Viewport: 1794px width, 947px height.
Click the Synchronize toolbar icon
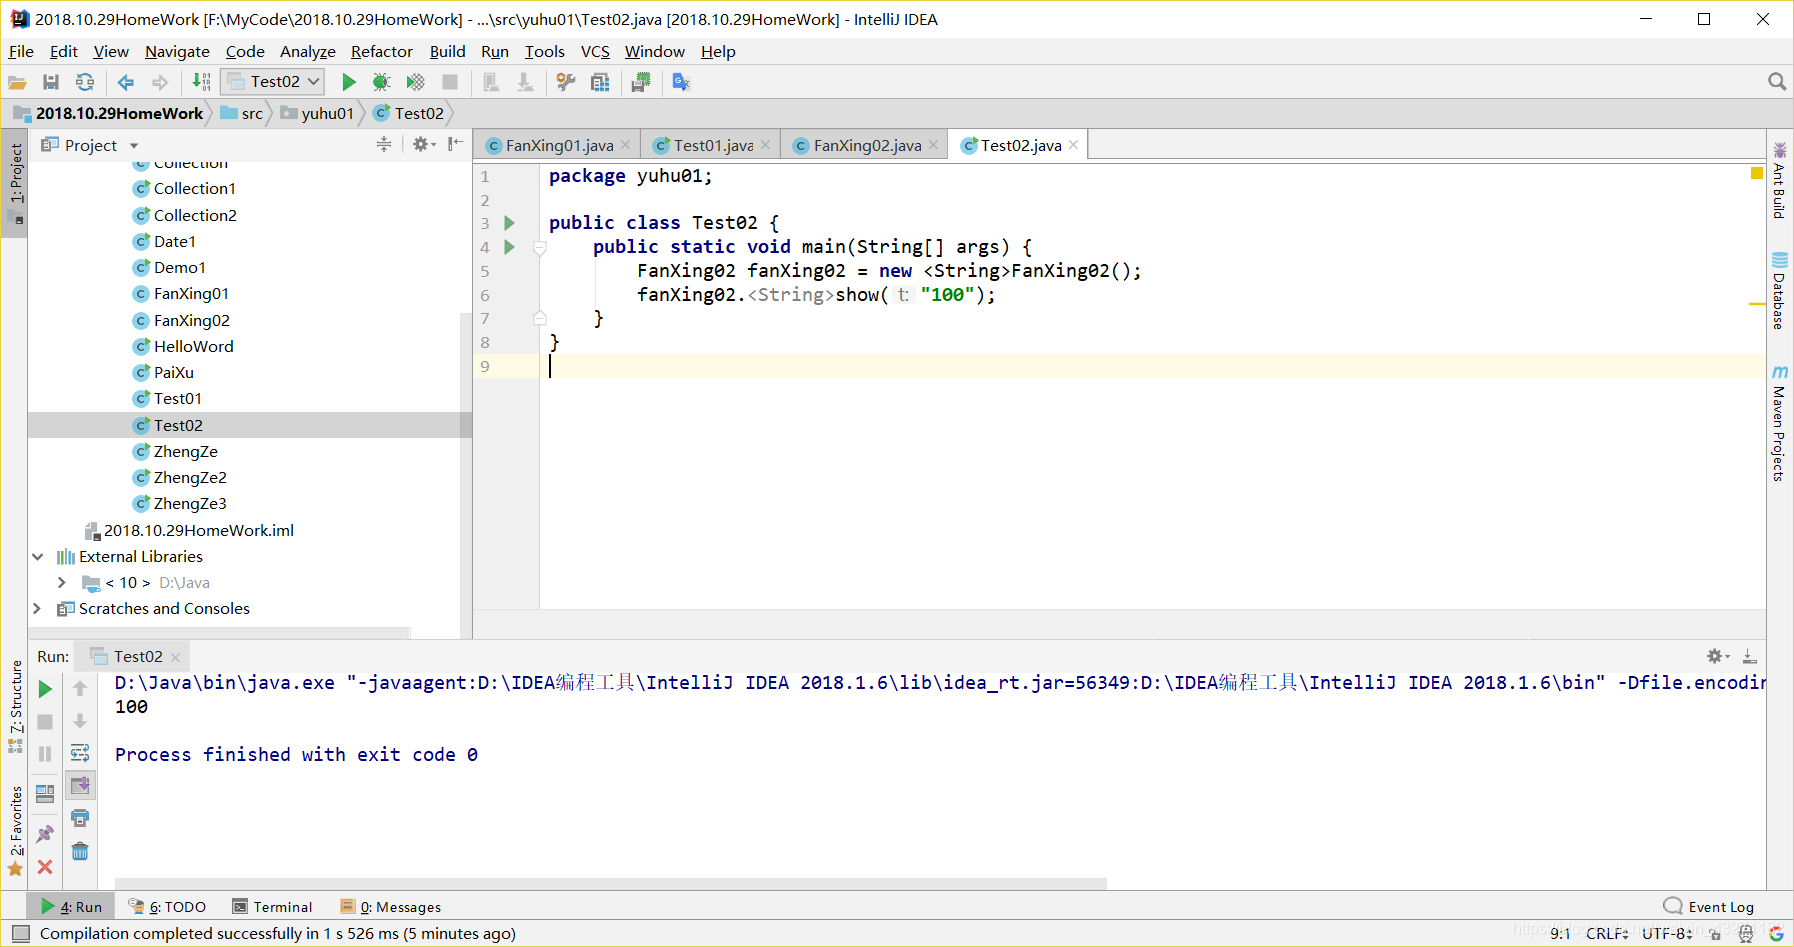(x=85, y=82)
